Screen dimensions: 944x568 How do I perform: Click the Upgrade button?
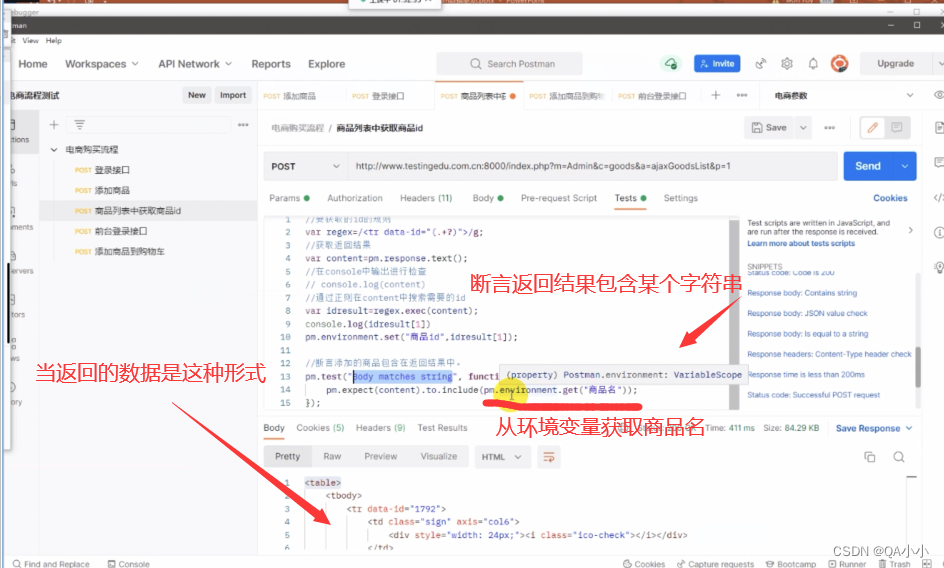coord(895,63)
